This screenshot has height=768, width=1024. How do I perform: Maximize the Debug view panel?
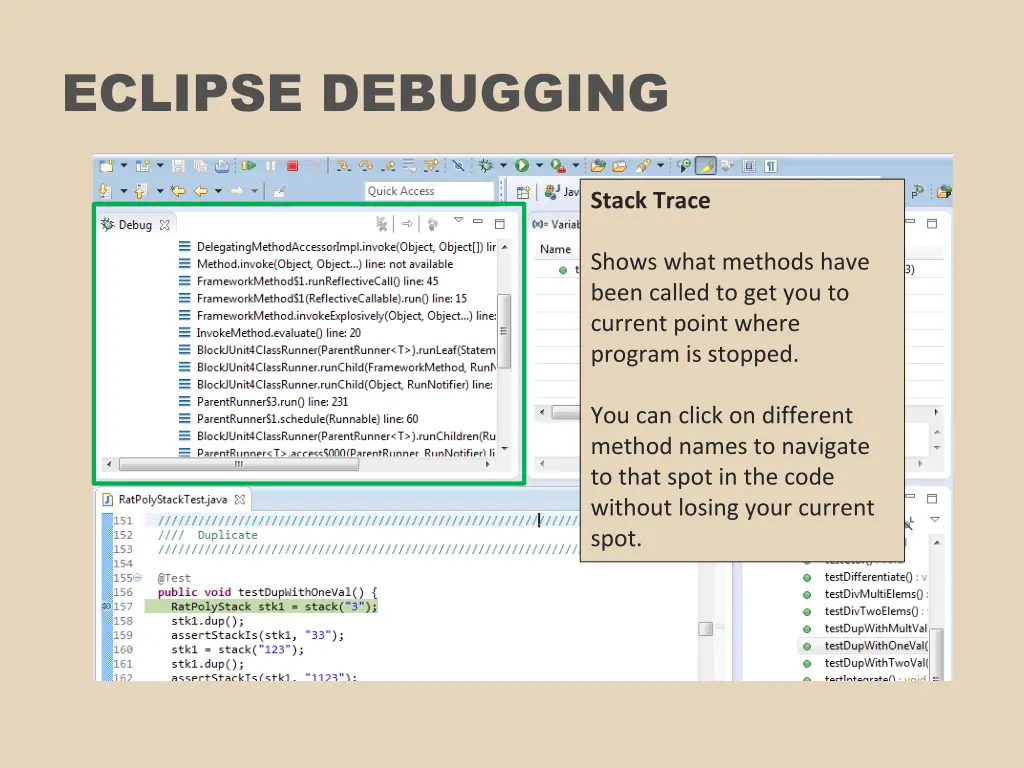click(500, 223)
